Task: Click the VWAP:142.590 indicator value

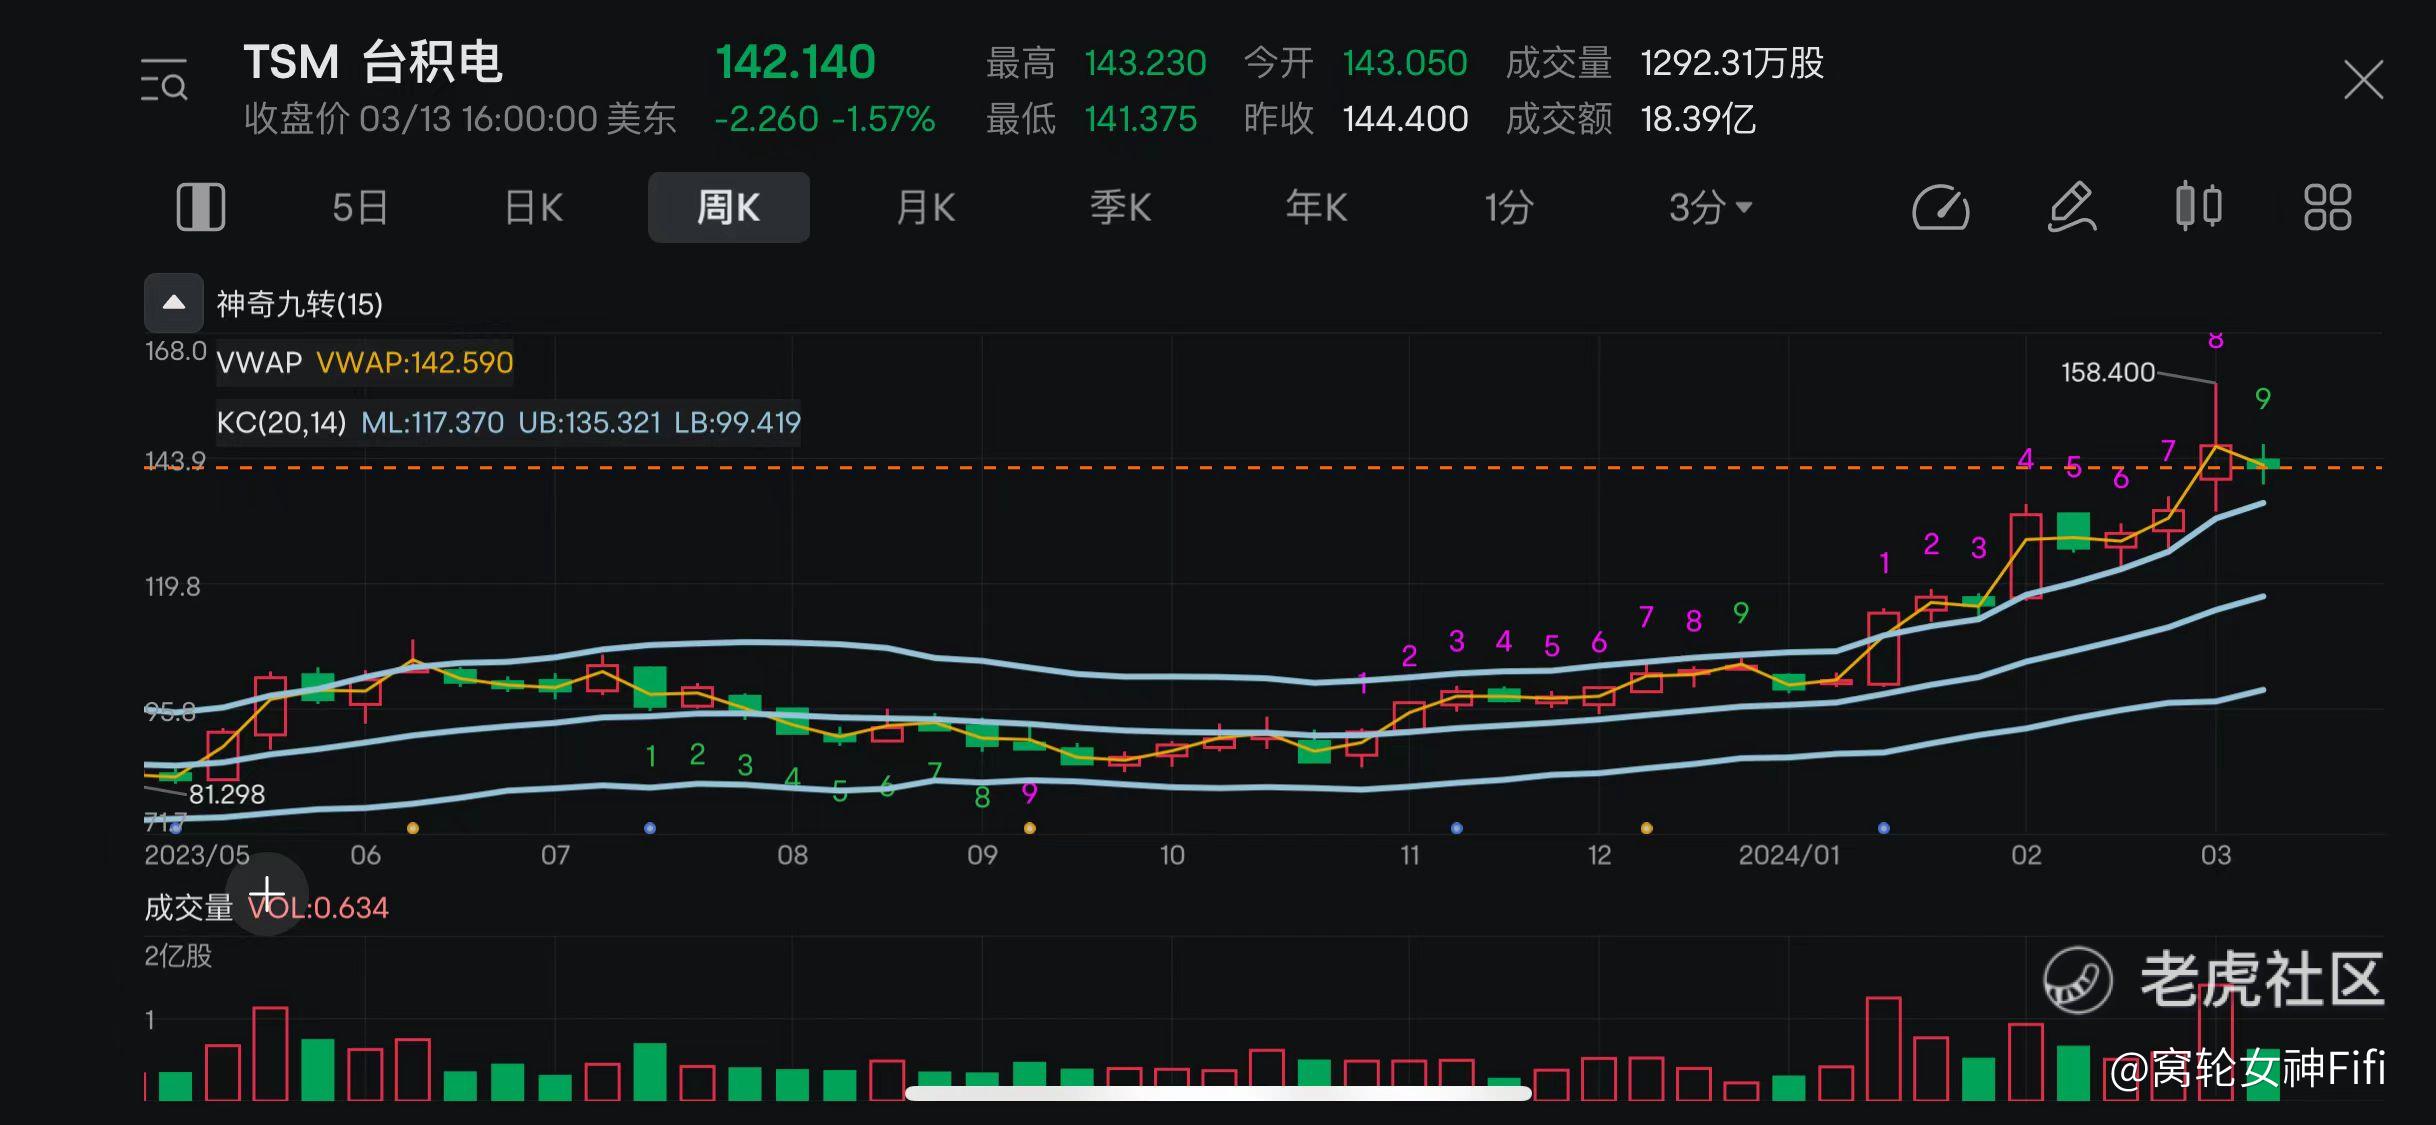Action: [x=415, y=362]
